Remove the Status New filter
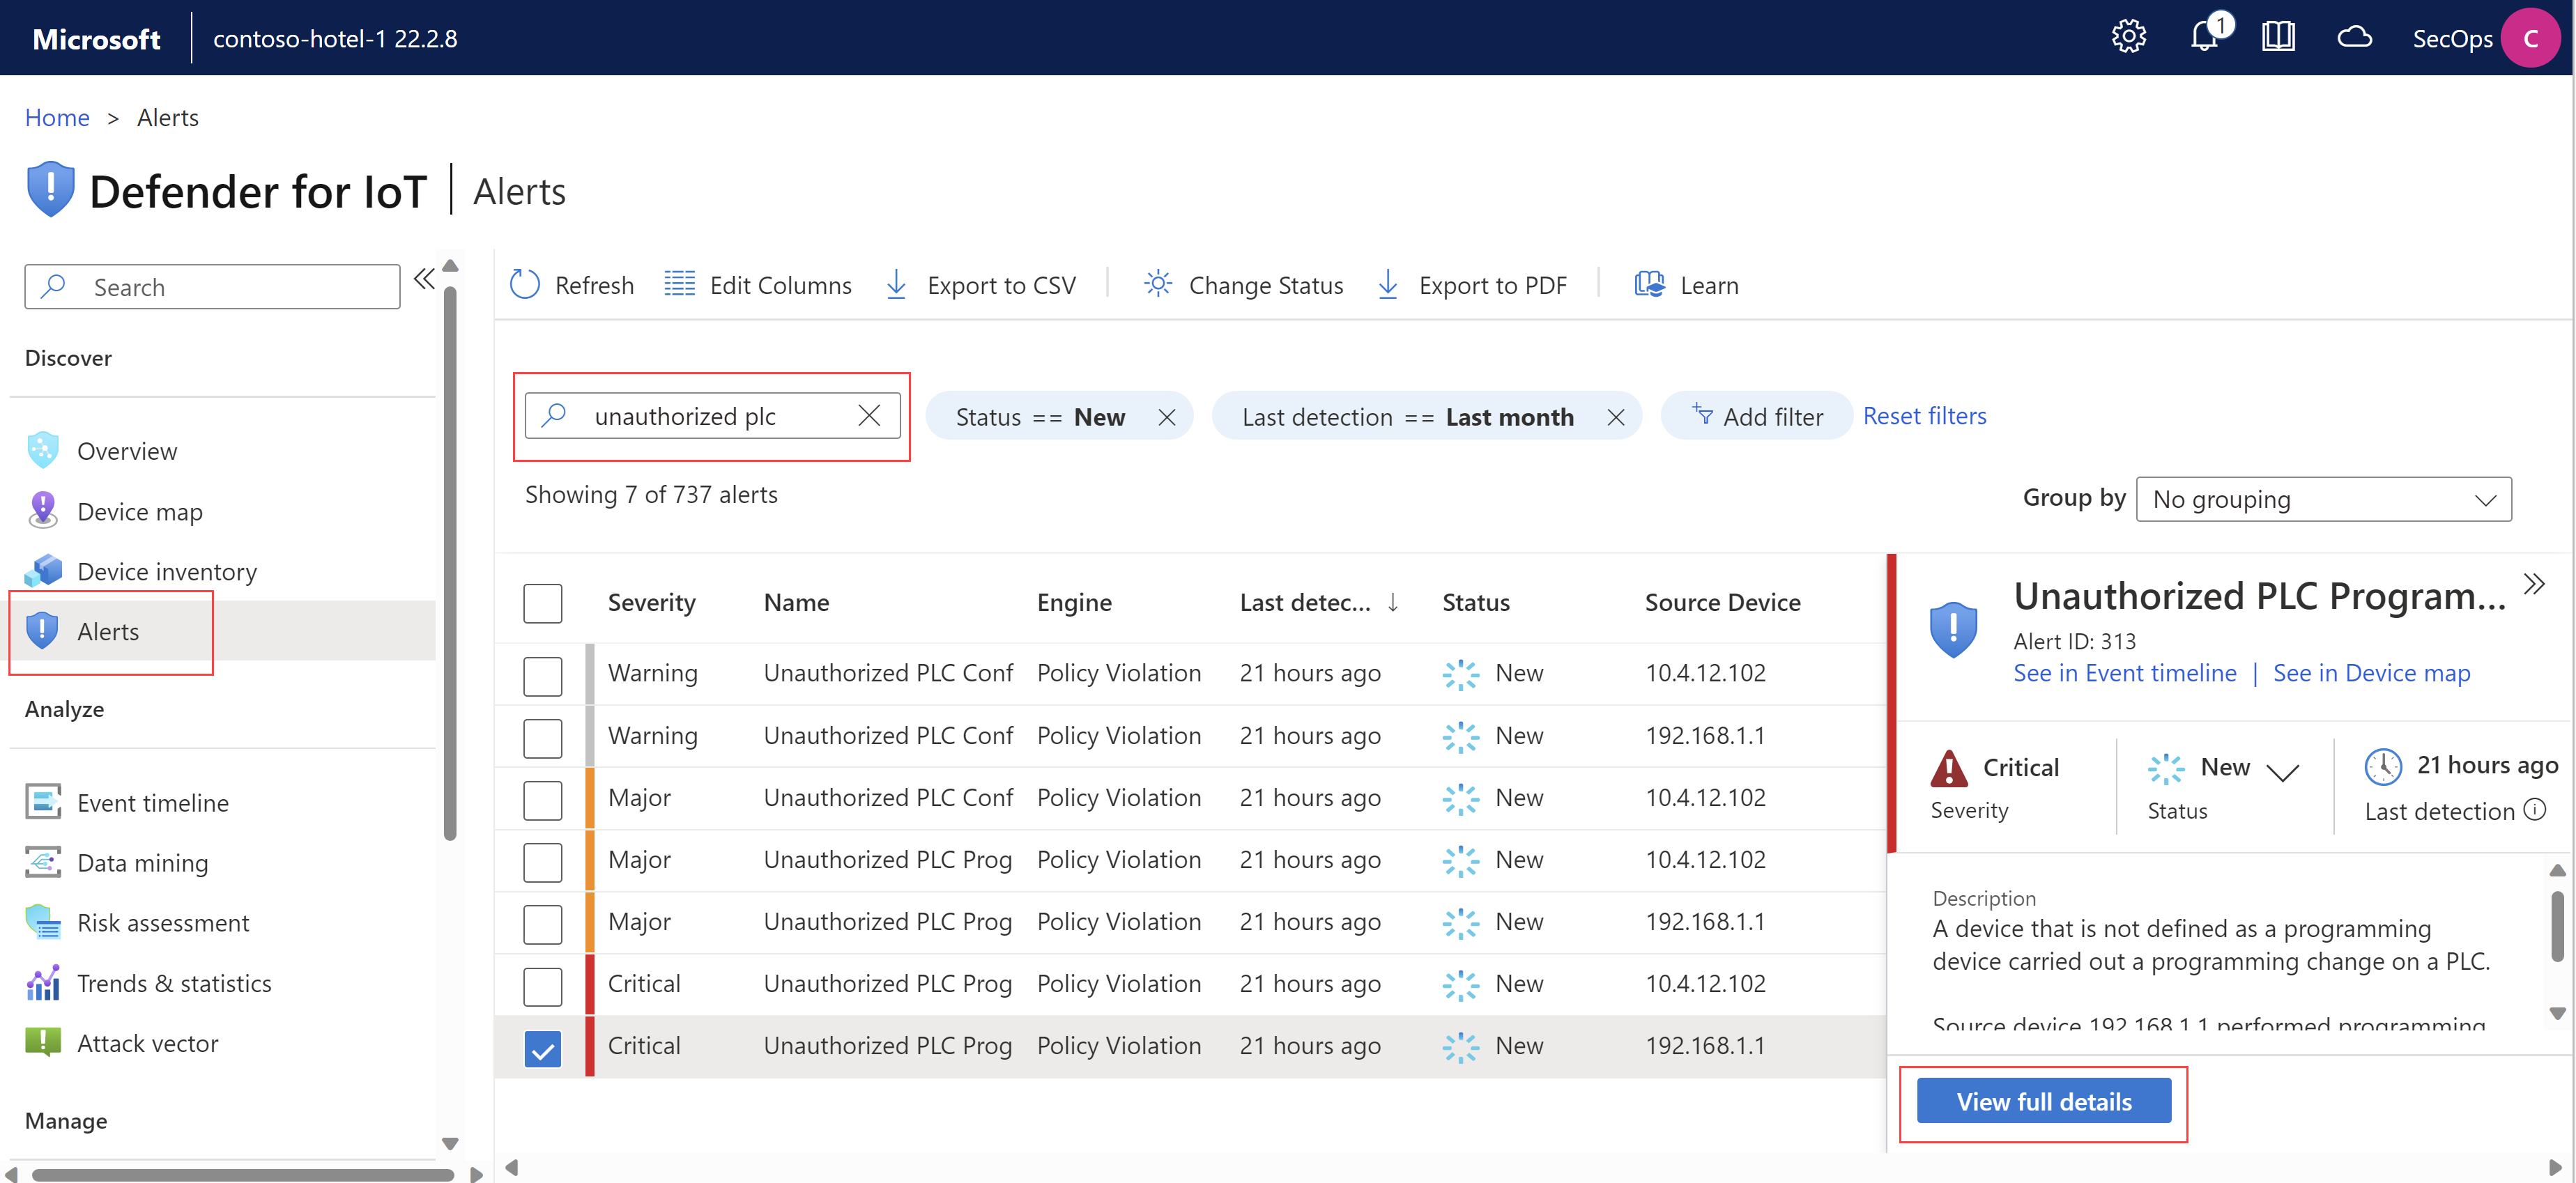2576x1183 pixels. point(1166,417)
